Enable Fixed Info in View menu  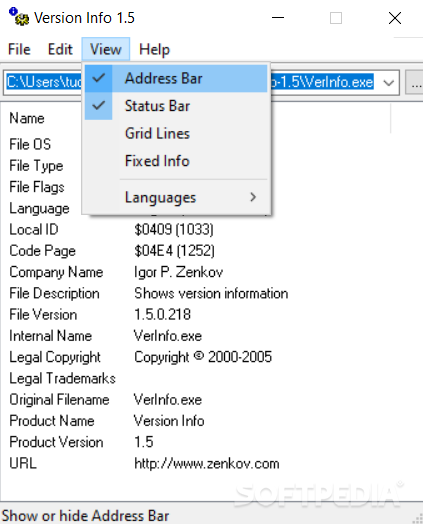point(176,161)
